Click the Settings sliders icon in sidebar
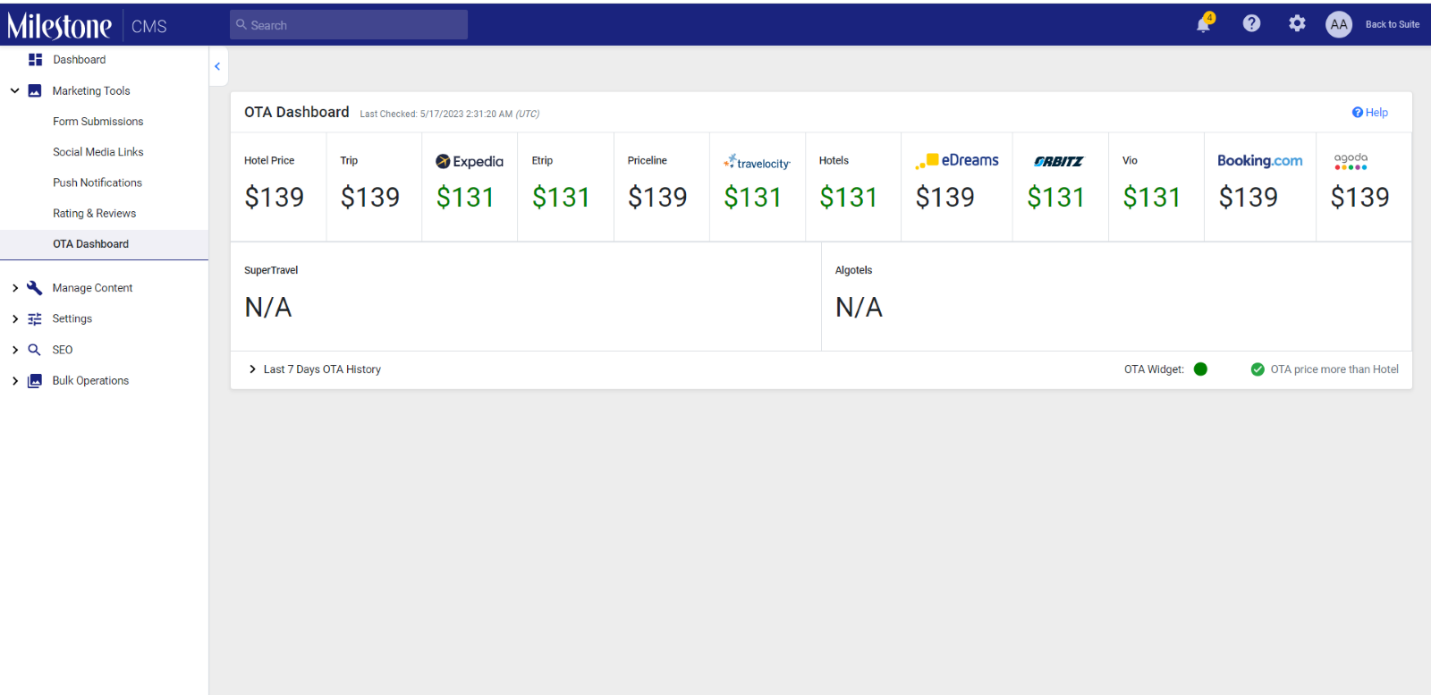1431x695 pixels. [x=35, y=319]
